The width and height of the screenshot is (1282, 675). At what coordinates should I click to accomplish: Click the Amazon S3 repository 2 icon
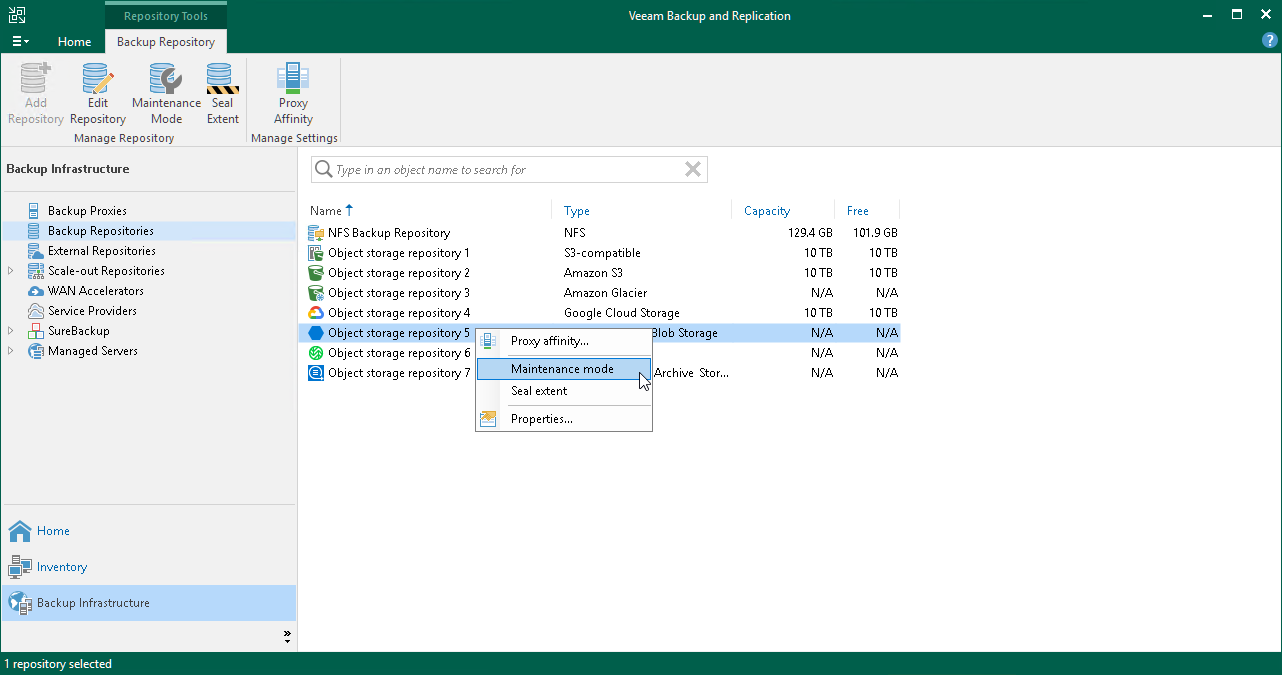coord(316,273)
